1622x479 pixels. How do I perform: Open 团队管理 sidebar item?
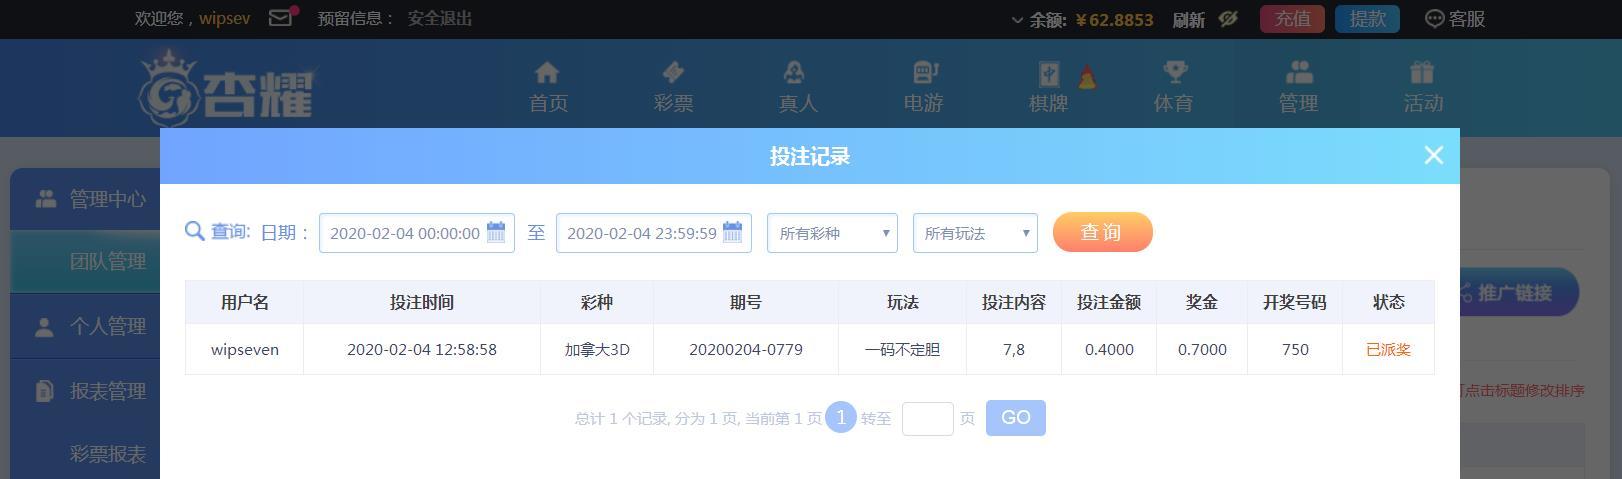click(85, 261)
